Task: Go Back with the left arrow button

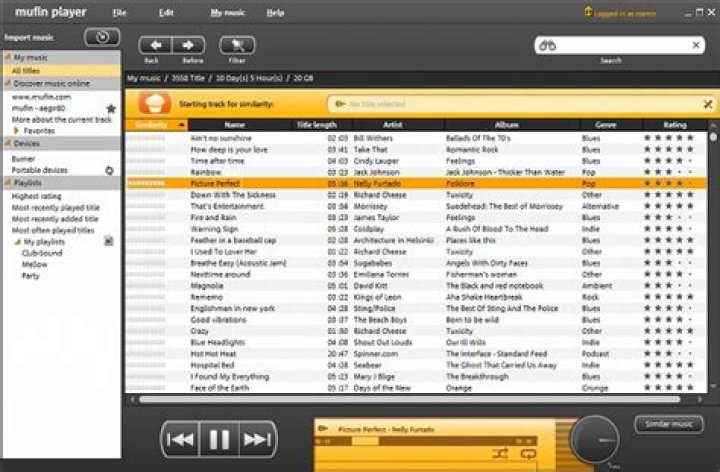Action: coord(156,45)
